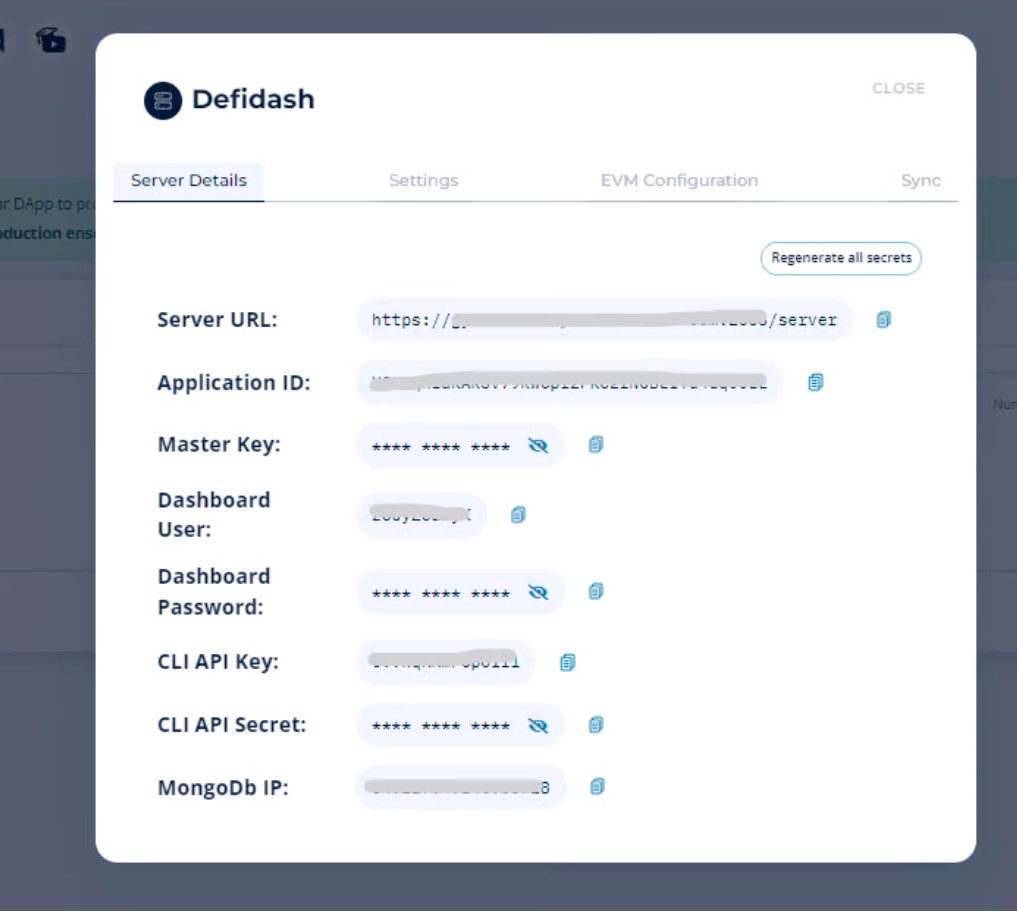Click the Defidash title text
Viewport: 1017px width, 912px height.
(253, 99)
